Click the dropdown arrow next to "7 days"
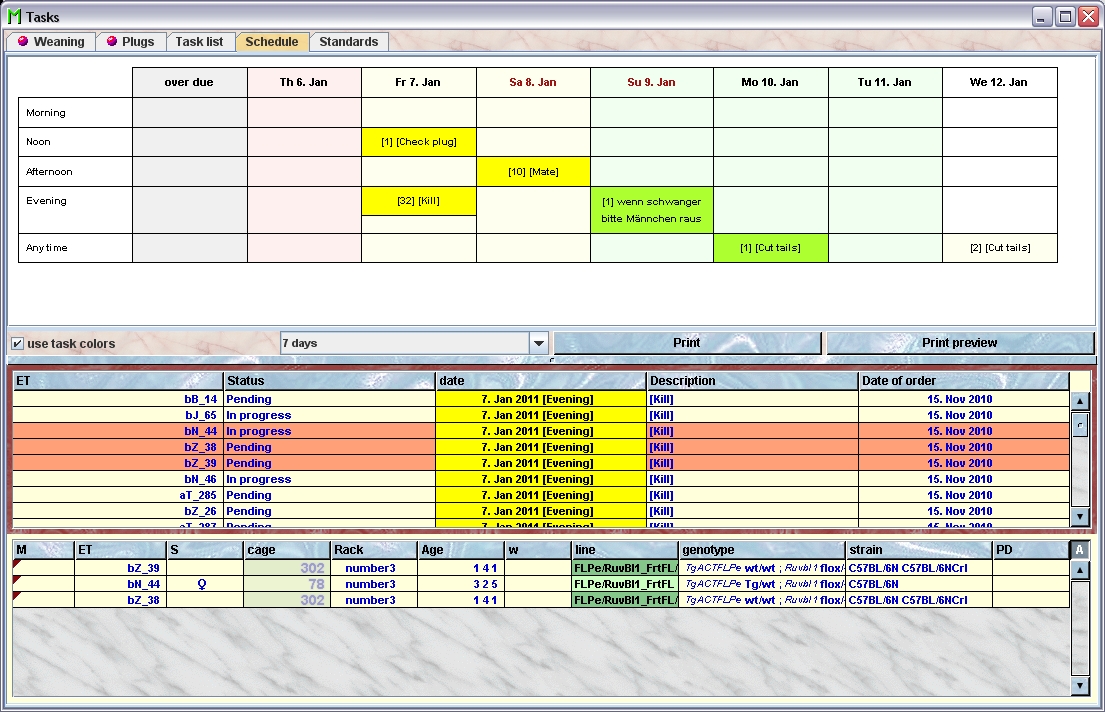The height and width of the screenshot is (712, 1105). (539, 343)
